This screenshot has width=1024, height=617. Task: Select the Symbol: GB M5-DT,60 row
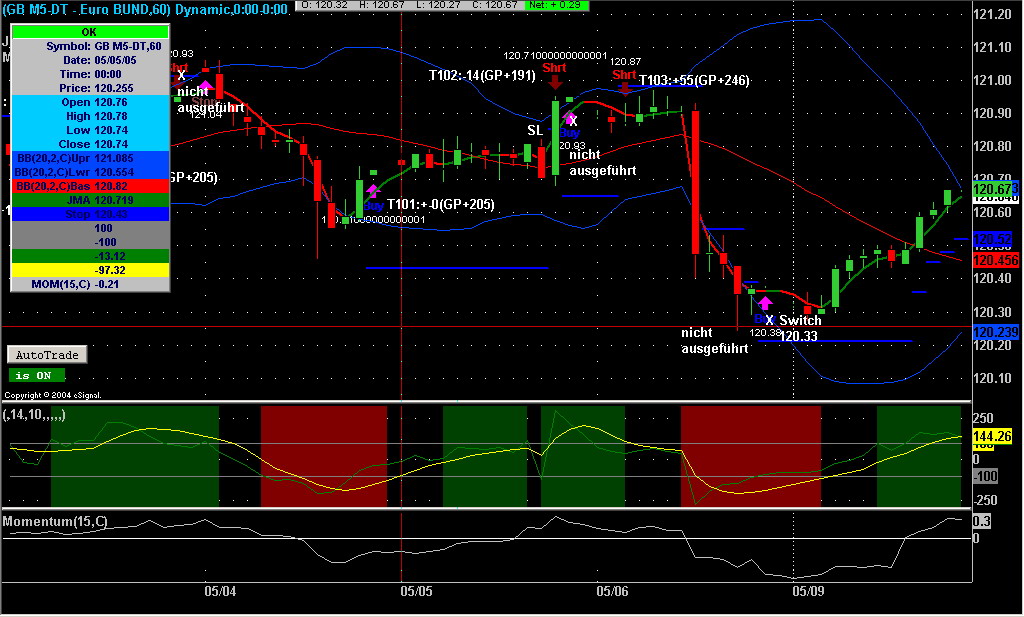(90, 46)
